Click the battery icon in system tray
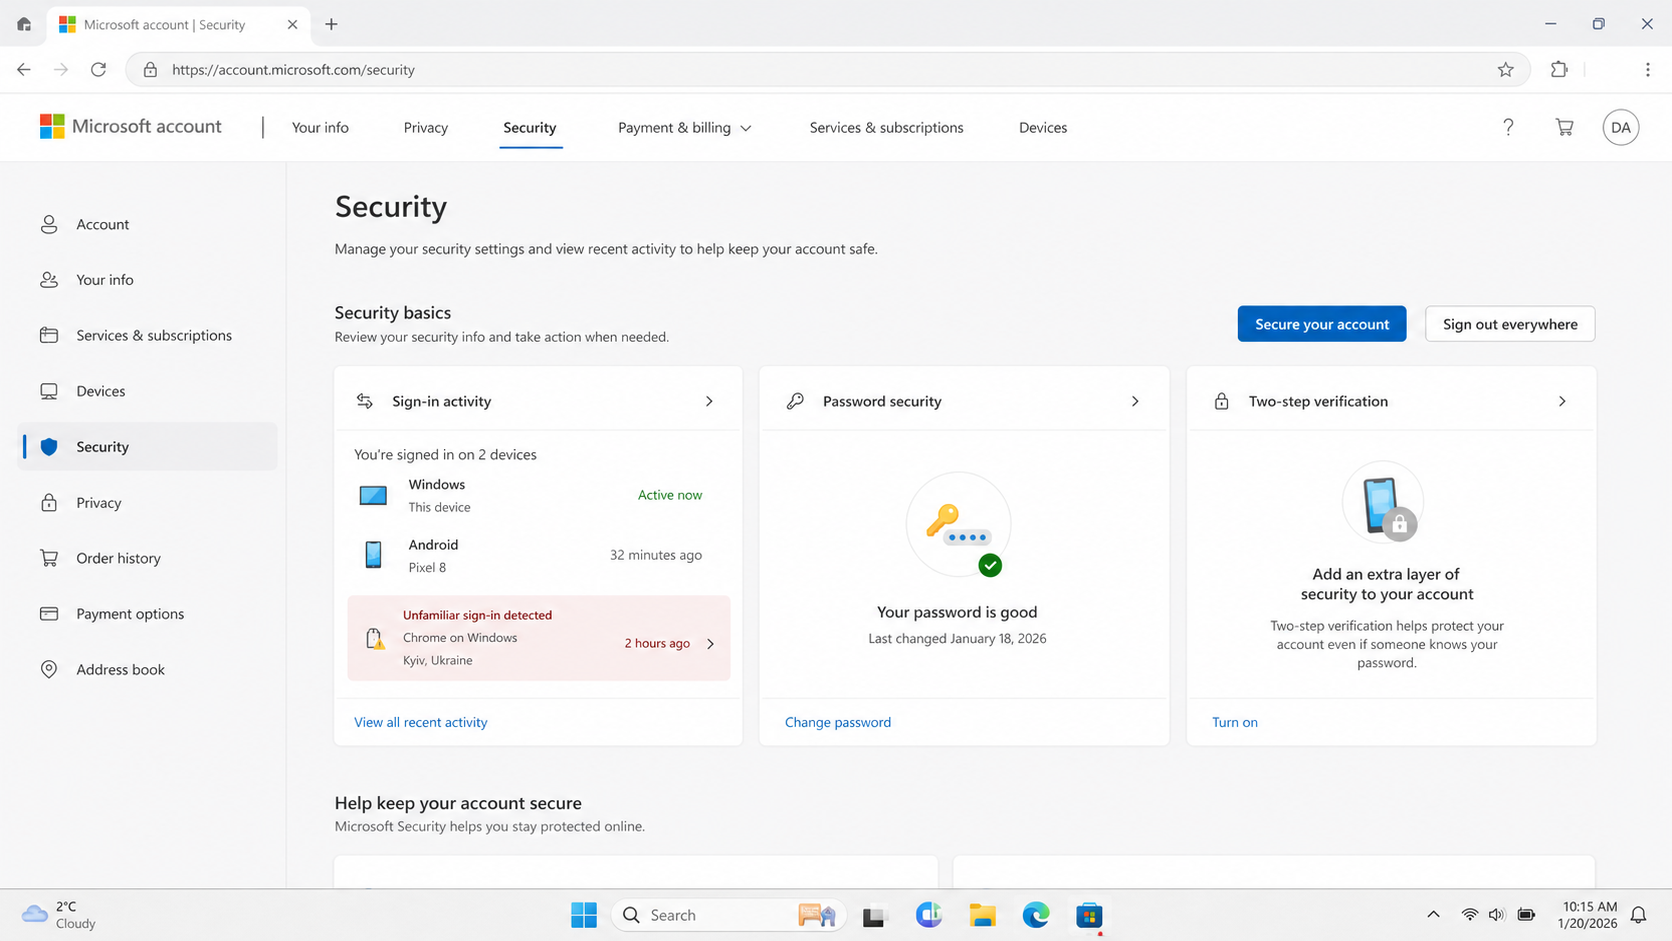 point(1526,915)
